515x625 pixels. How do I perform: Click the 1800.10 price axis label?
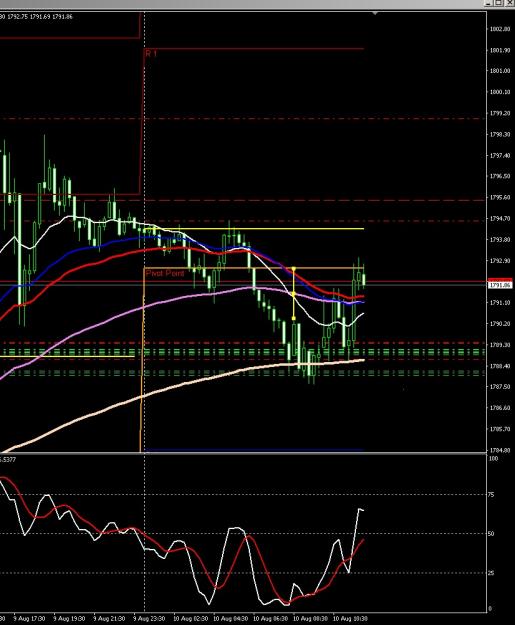click(x=500, y=92)
